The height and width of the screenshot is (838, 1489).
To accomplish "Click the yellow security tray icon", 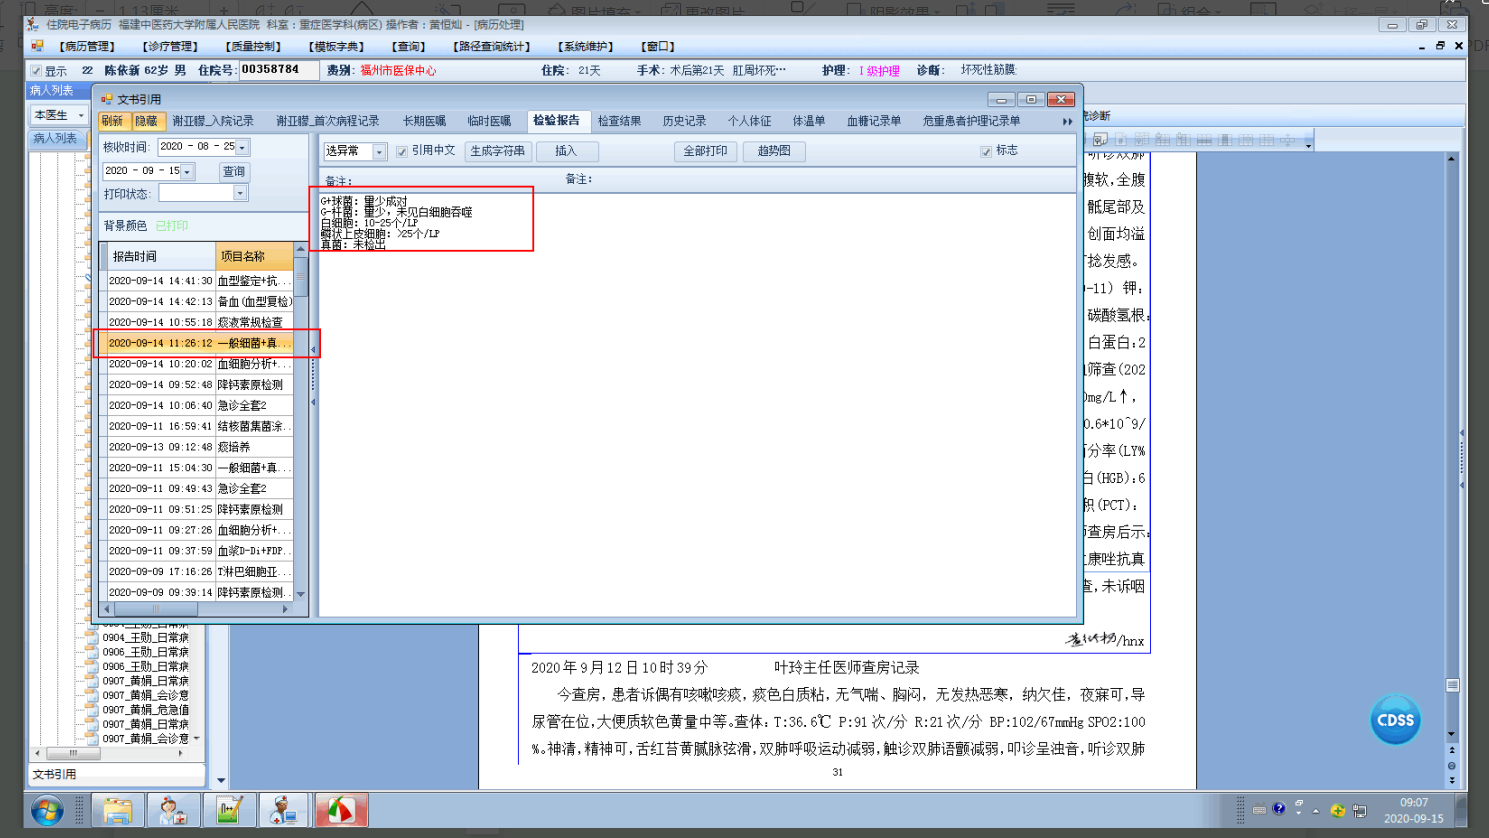I will 1338,810.
